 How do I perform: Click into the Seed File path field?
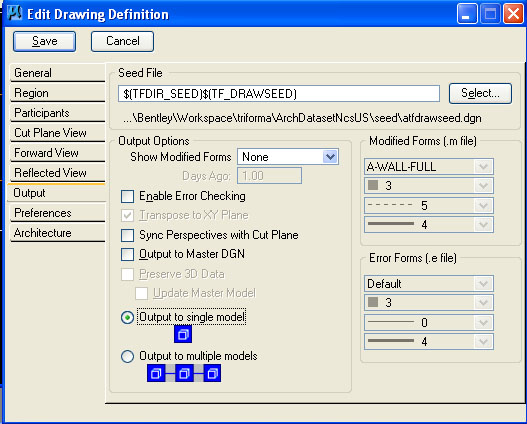point(279,93)
